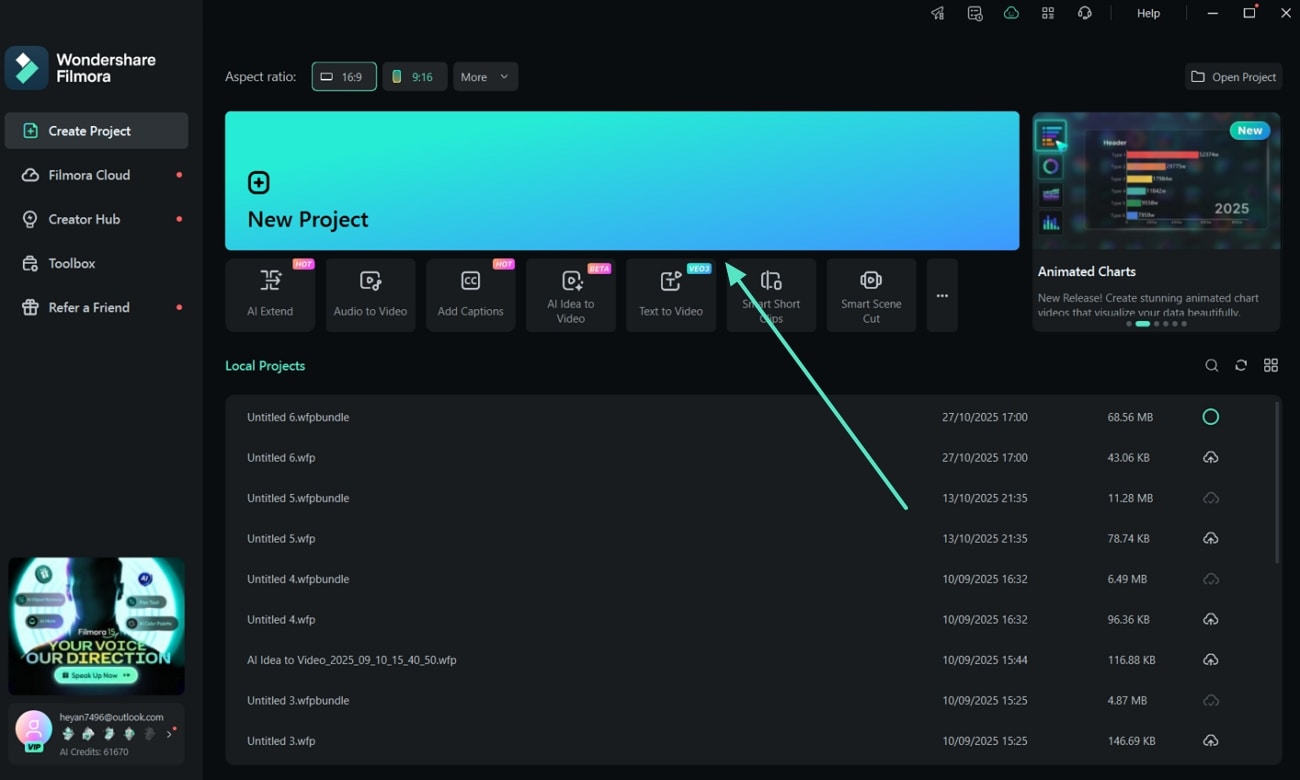The image size is (1300, 780).
Task: Refresh the local projects list
Action: (1241, 366)
